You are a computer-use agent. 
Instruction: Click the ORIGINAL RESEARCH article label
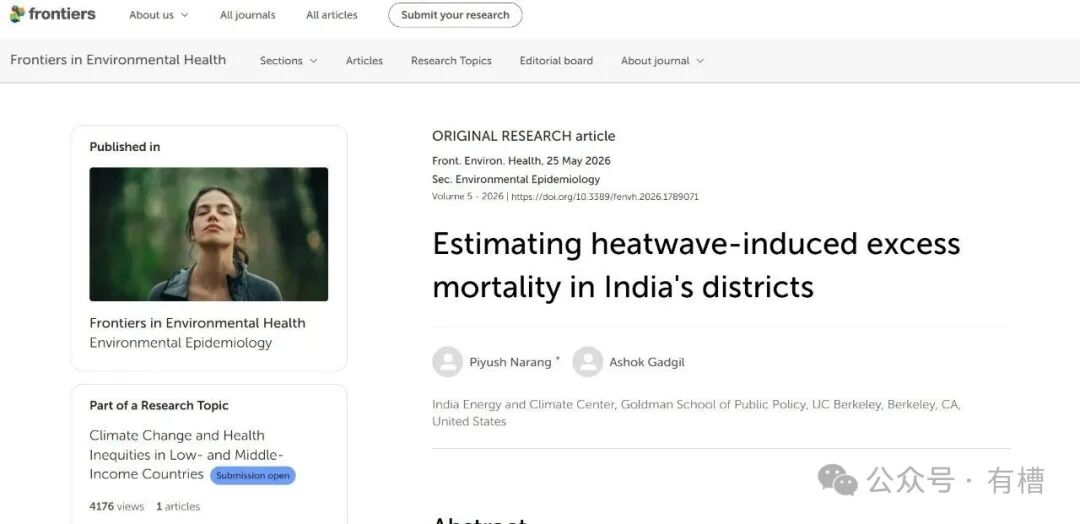tap(523, 136)
